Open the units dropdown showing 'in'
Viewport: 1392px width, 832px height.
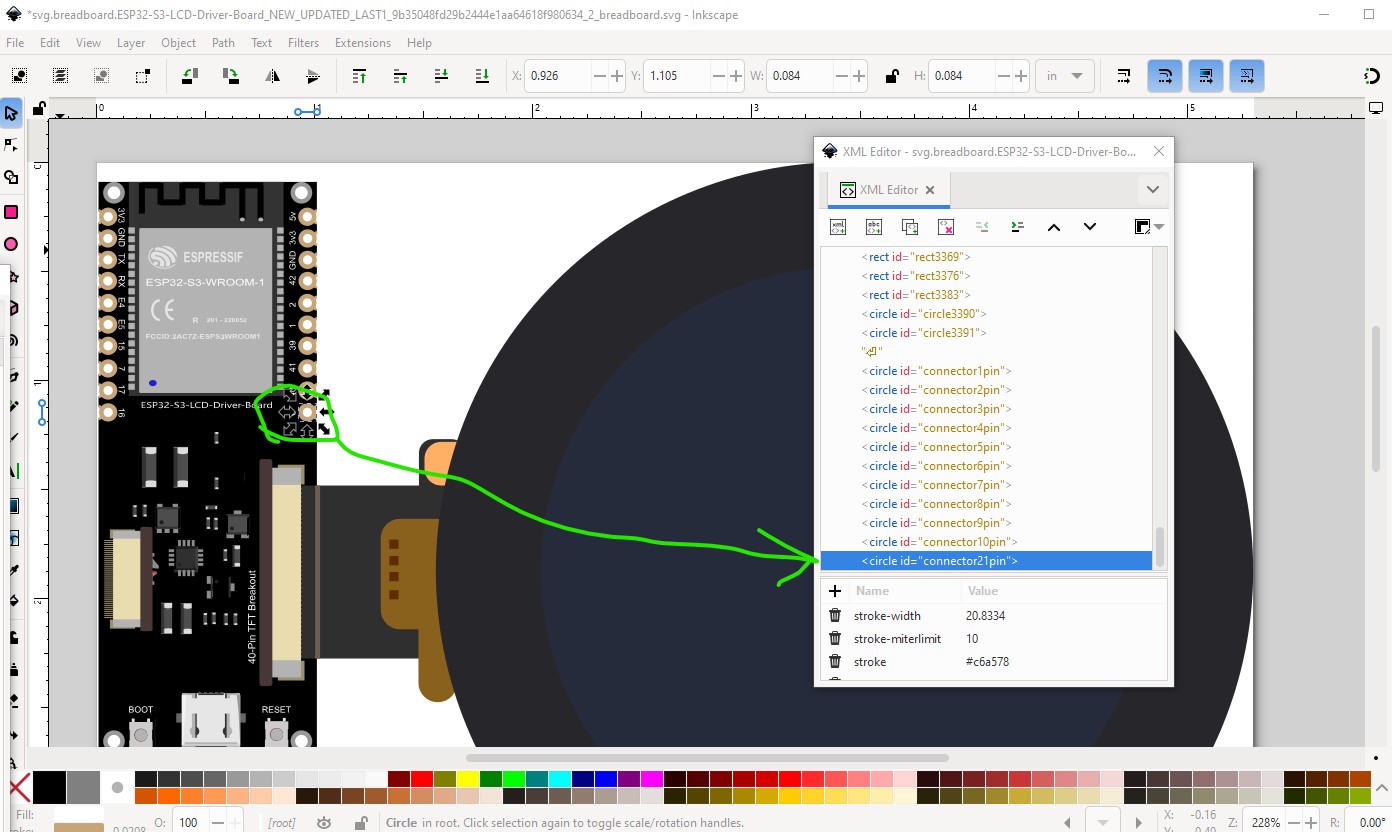coord(1065,76)
